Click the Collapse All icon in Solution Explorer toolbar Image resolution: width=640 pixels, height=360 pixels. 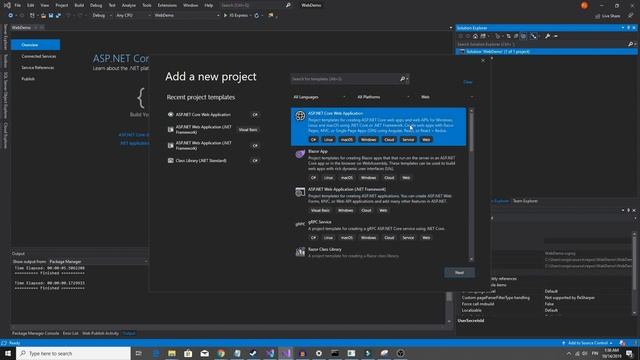point(516,36)
